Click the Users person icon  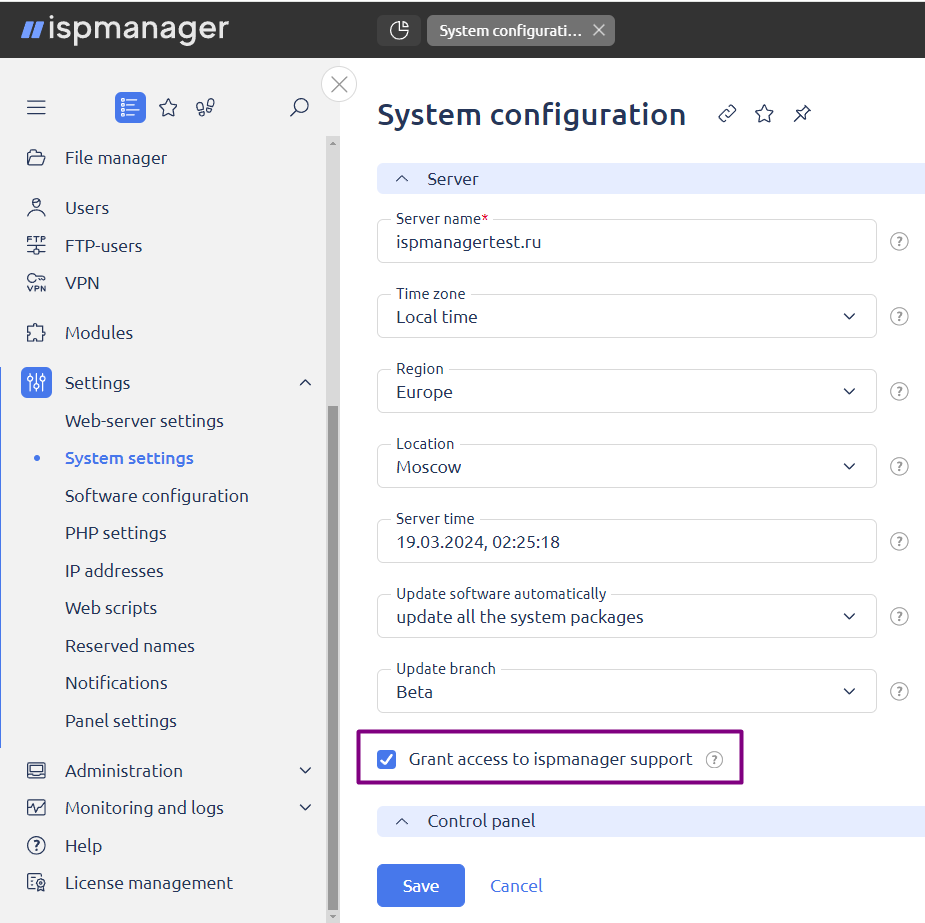click(x=36, y=208)
